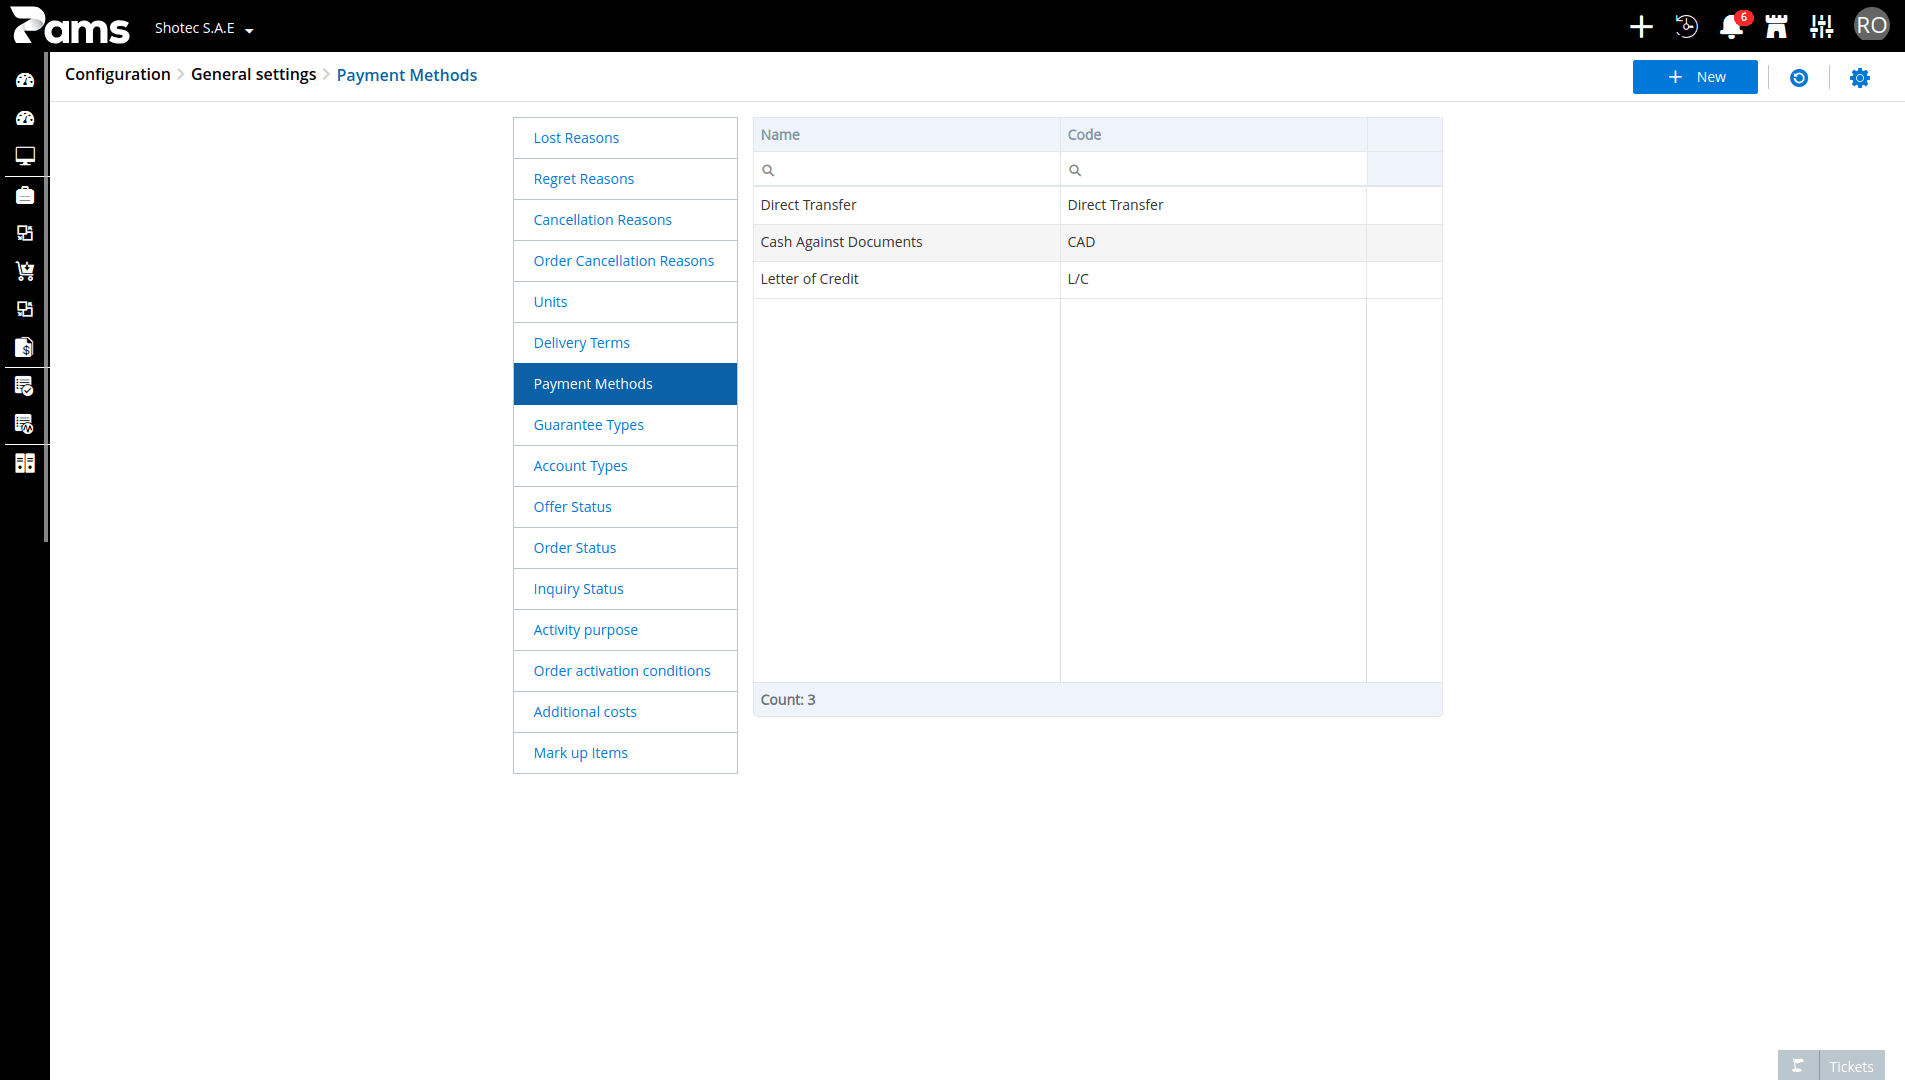Open the castle tower icon in header
Screen dimensions: 1905x1080
(1776, 26)
